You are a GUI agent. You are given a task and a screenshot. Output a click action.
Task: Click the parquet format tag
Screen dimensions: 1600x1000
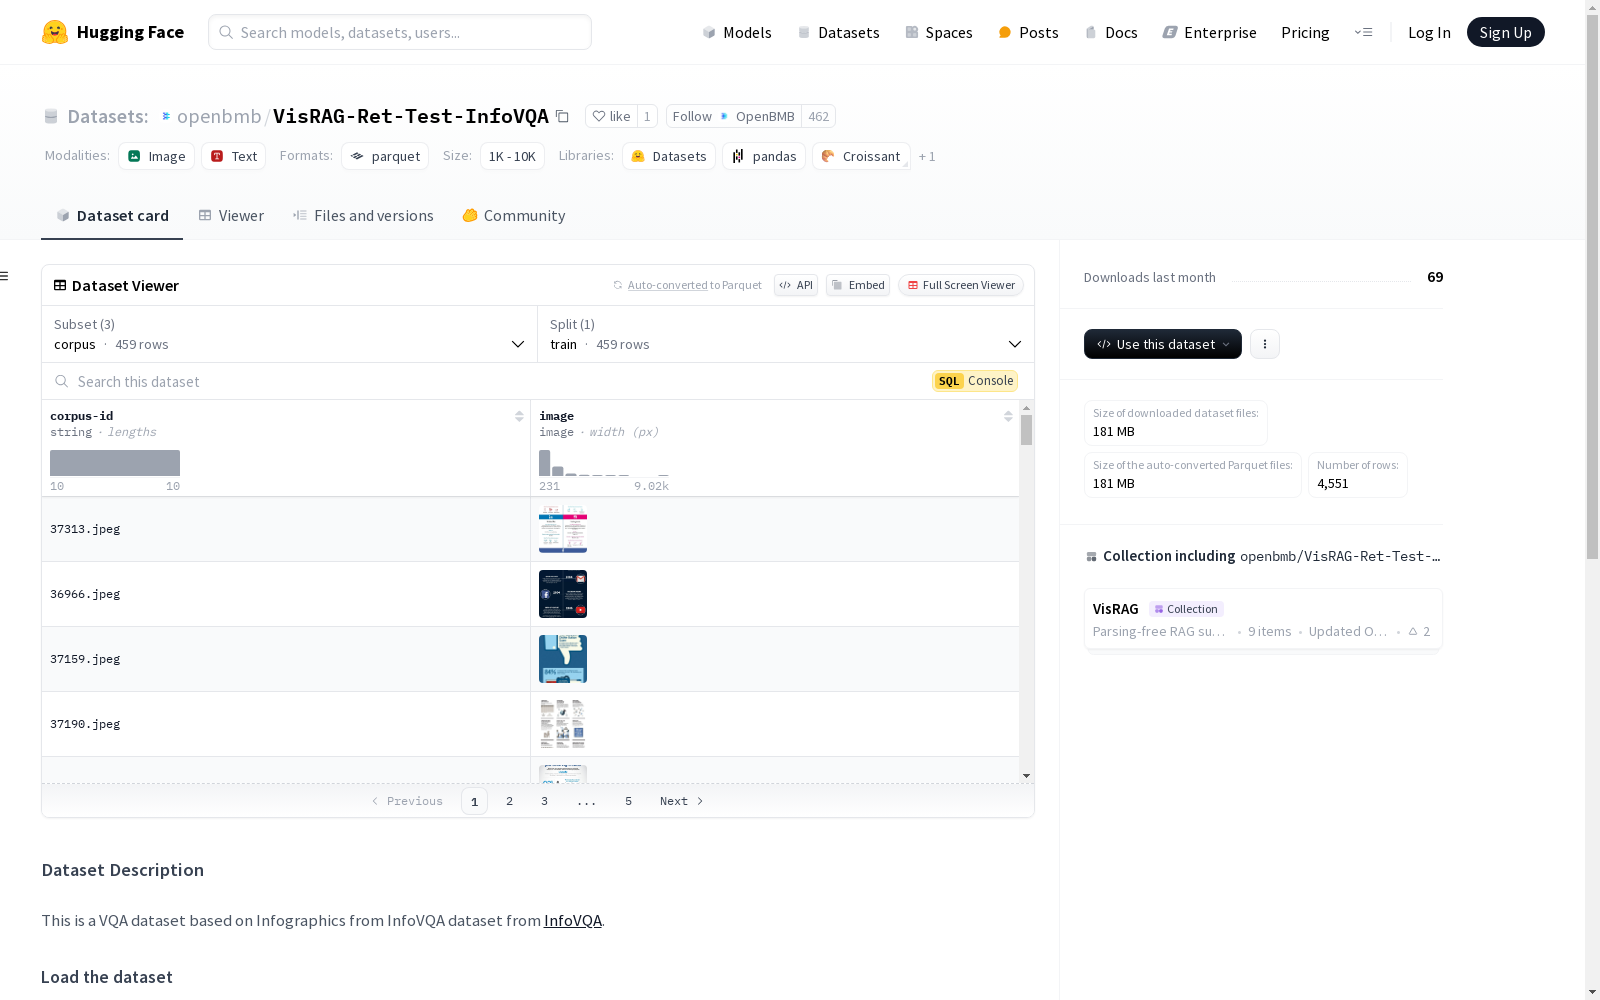pos(385,156)
